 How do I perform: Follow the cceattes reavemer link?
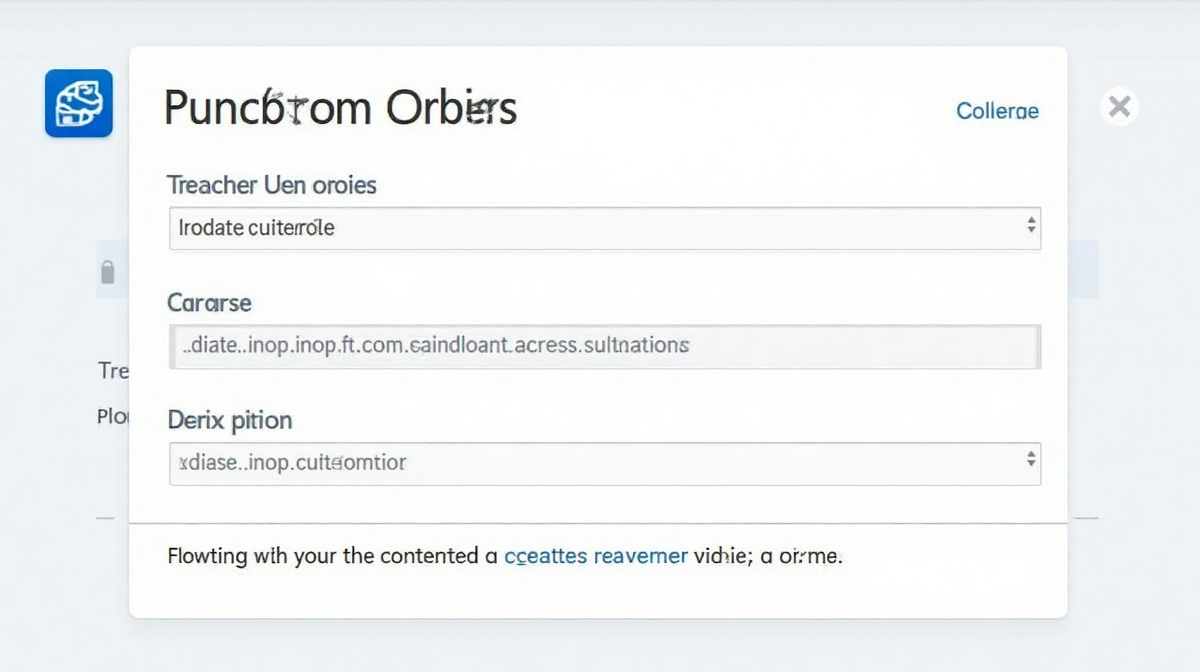(x=596, y=555)
